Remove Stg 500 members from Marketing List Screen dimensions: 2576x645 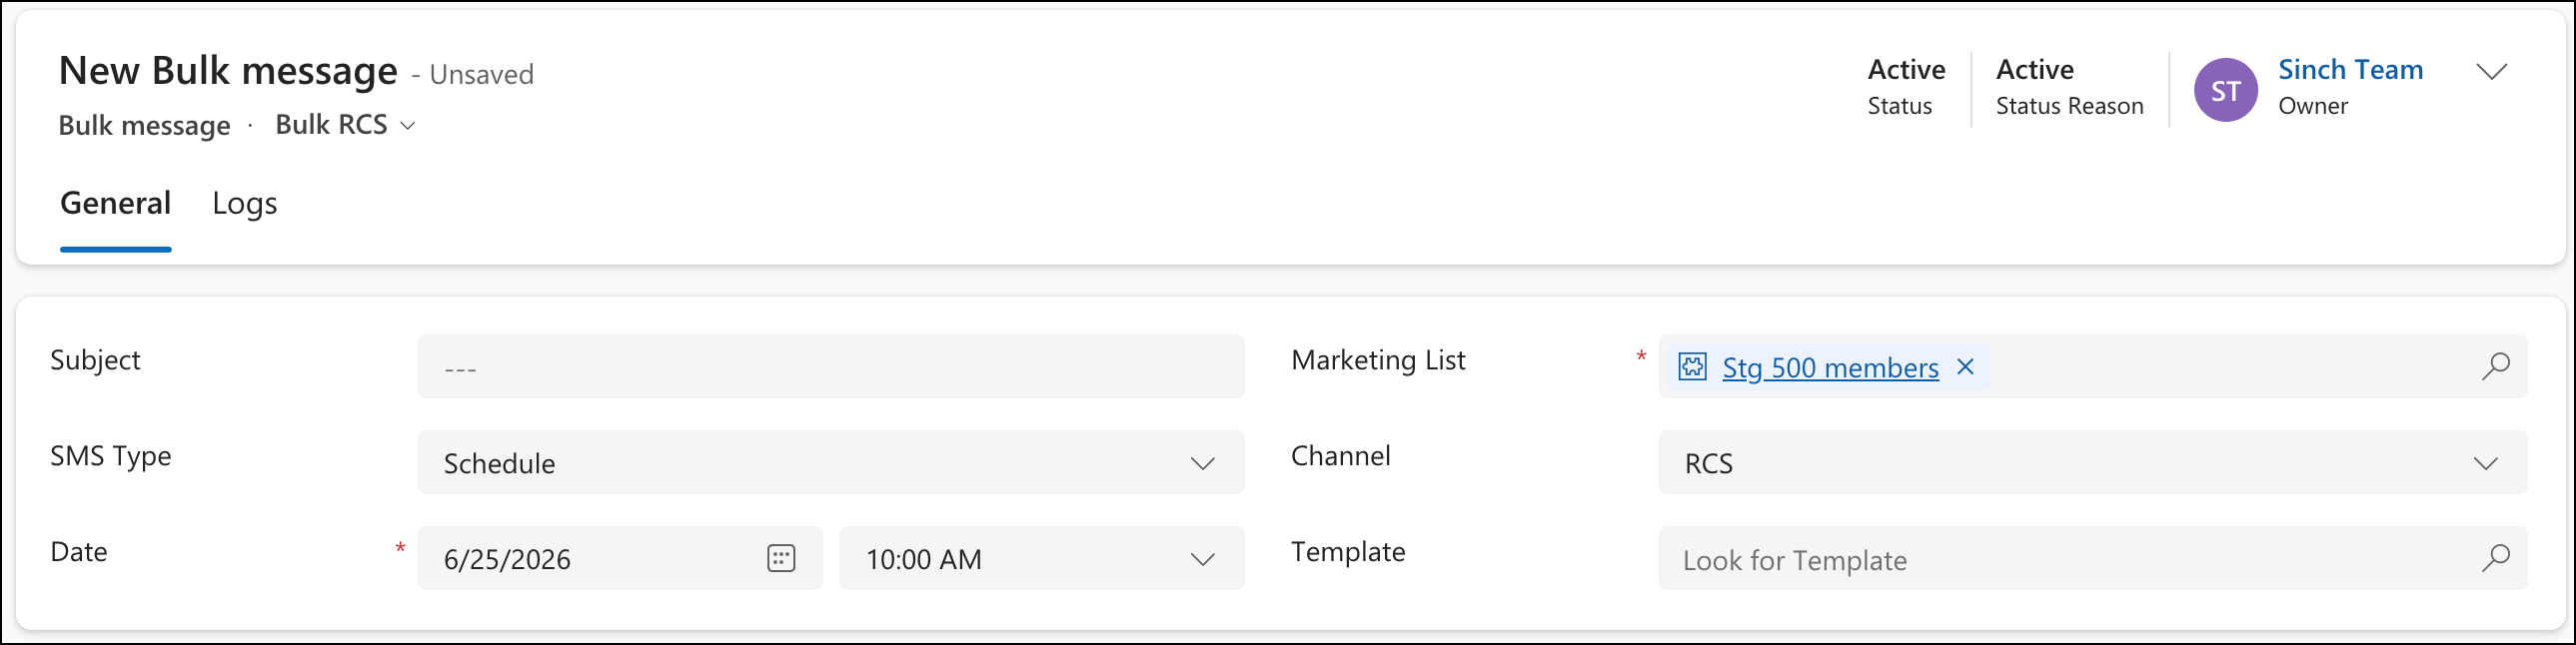[1965, 367]
